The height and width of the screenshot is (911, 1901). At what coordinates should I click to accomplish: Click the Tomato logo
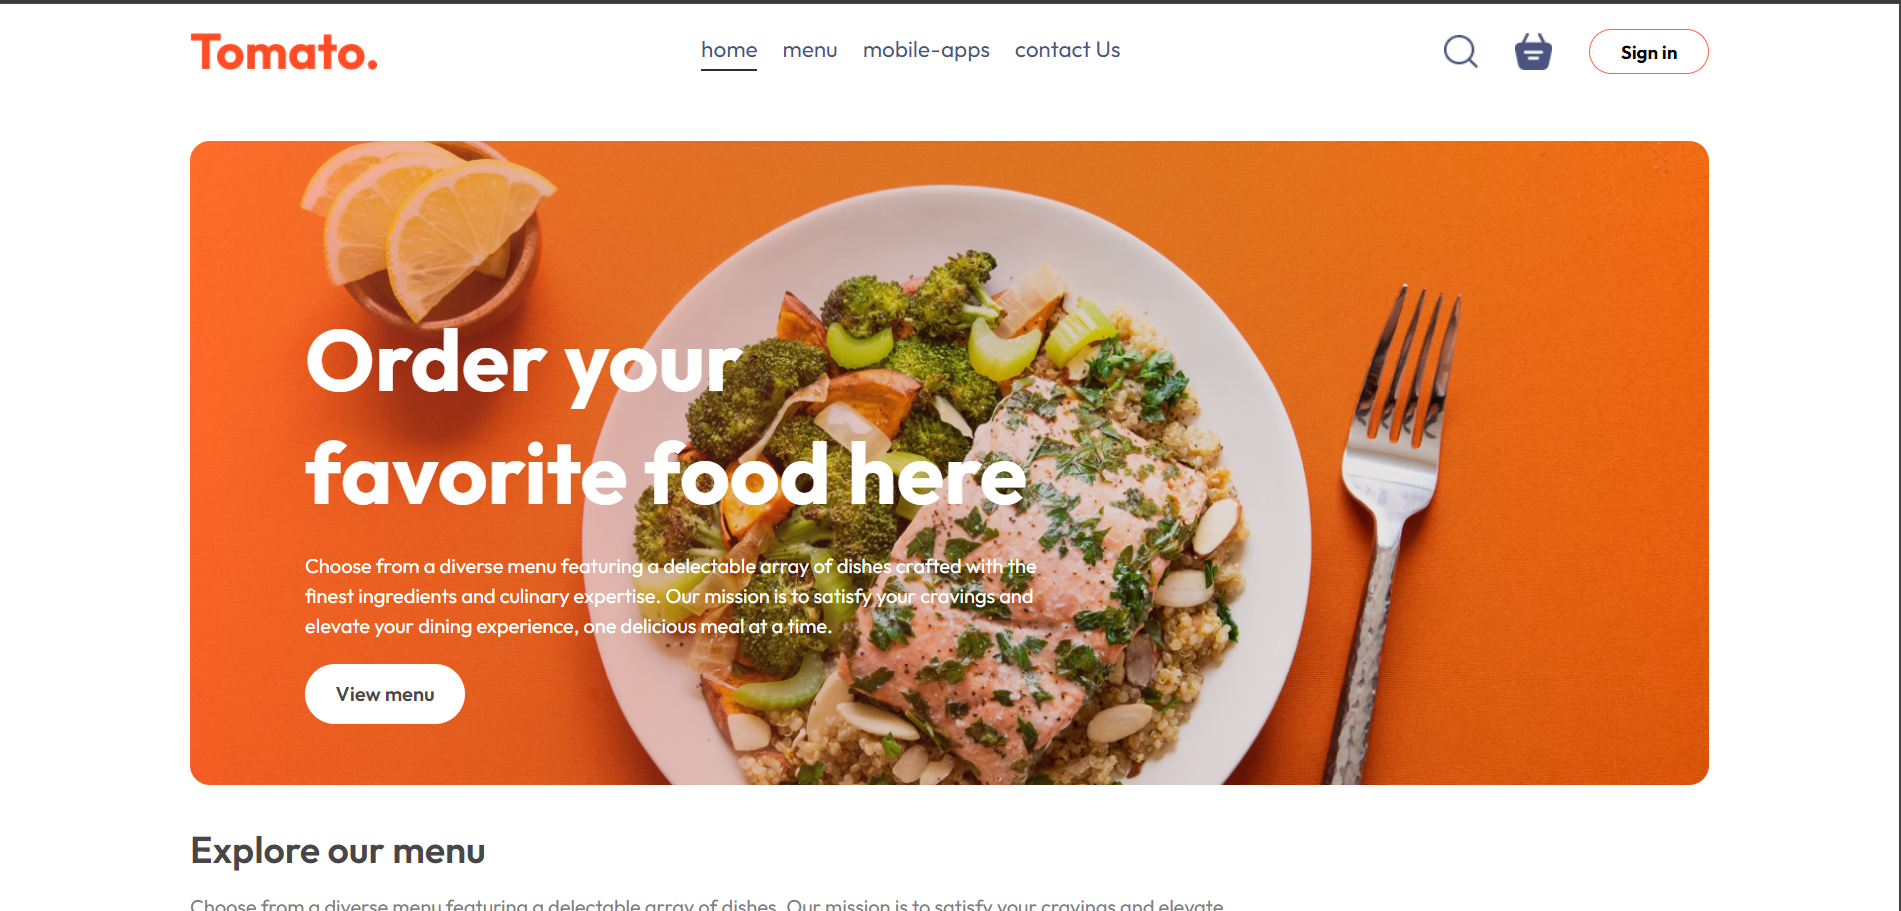point(284,52)
